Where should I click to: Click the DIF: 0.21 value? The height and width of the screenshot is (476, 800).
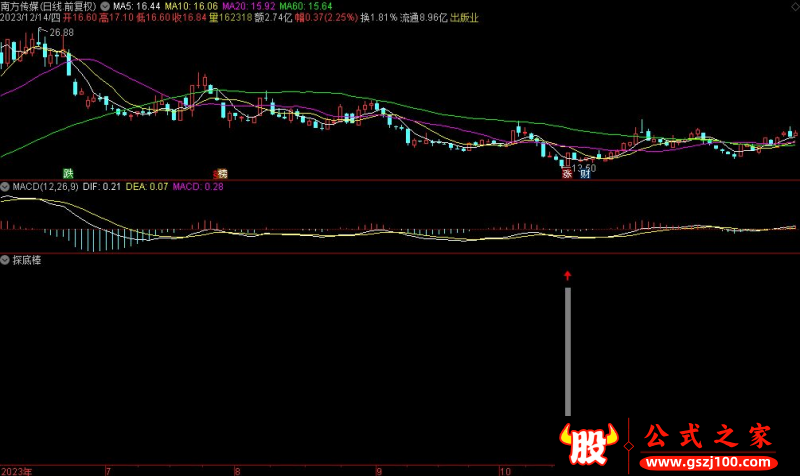102,187
